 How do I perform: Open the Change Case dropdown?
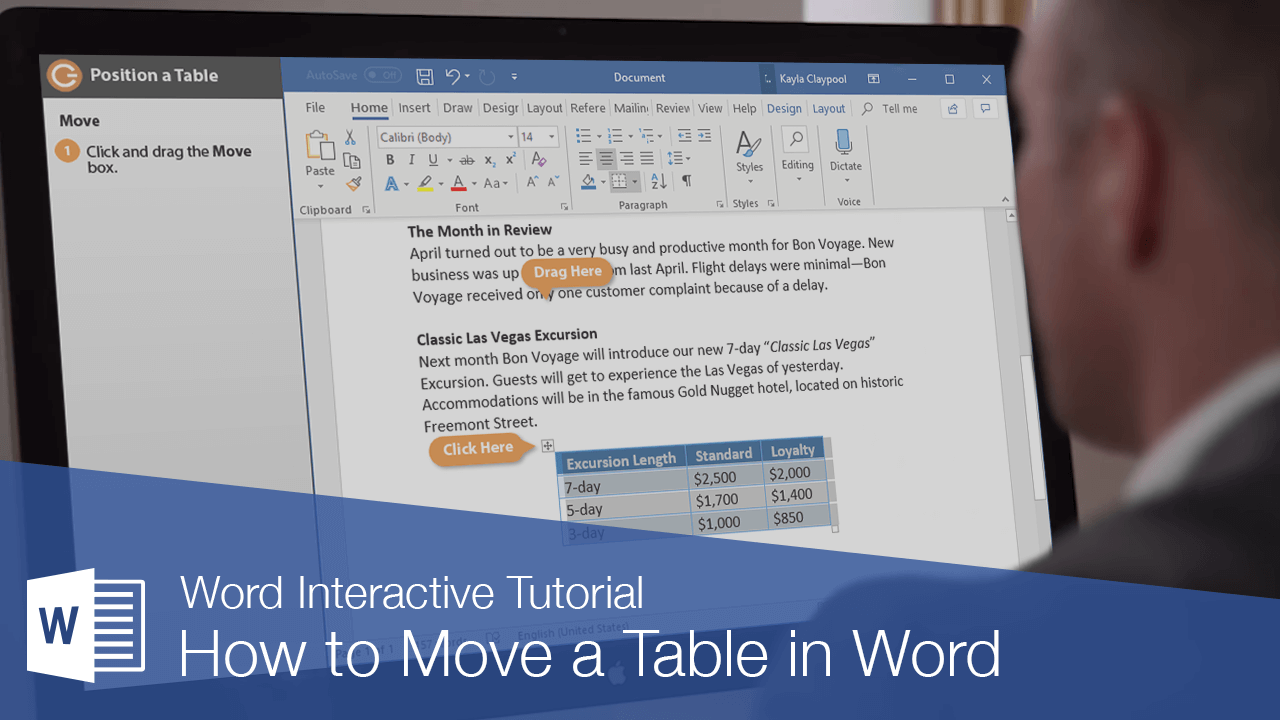coord(493,183)
